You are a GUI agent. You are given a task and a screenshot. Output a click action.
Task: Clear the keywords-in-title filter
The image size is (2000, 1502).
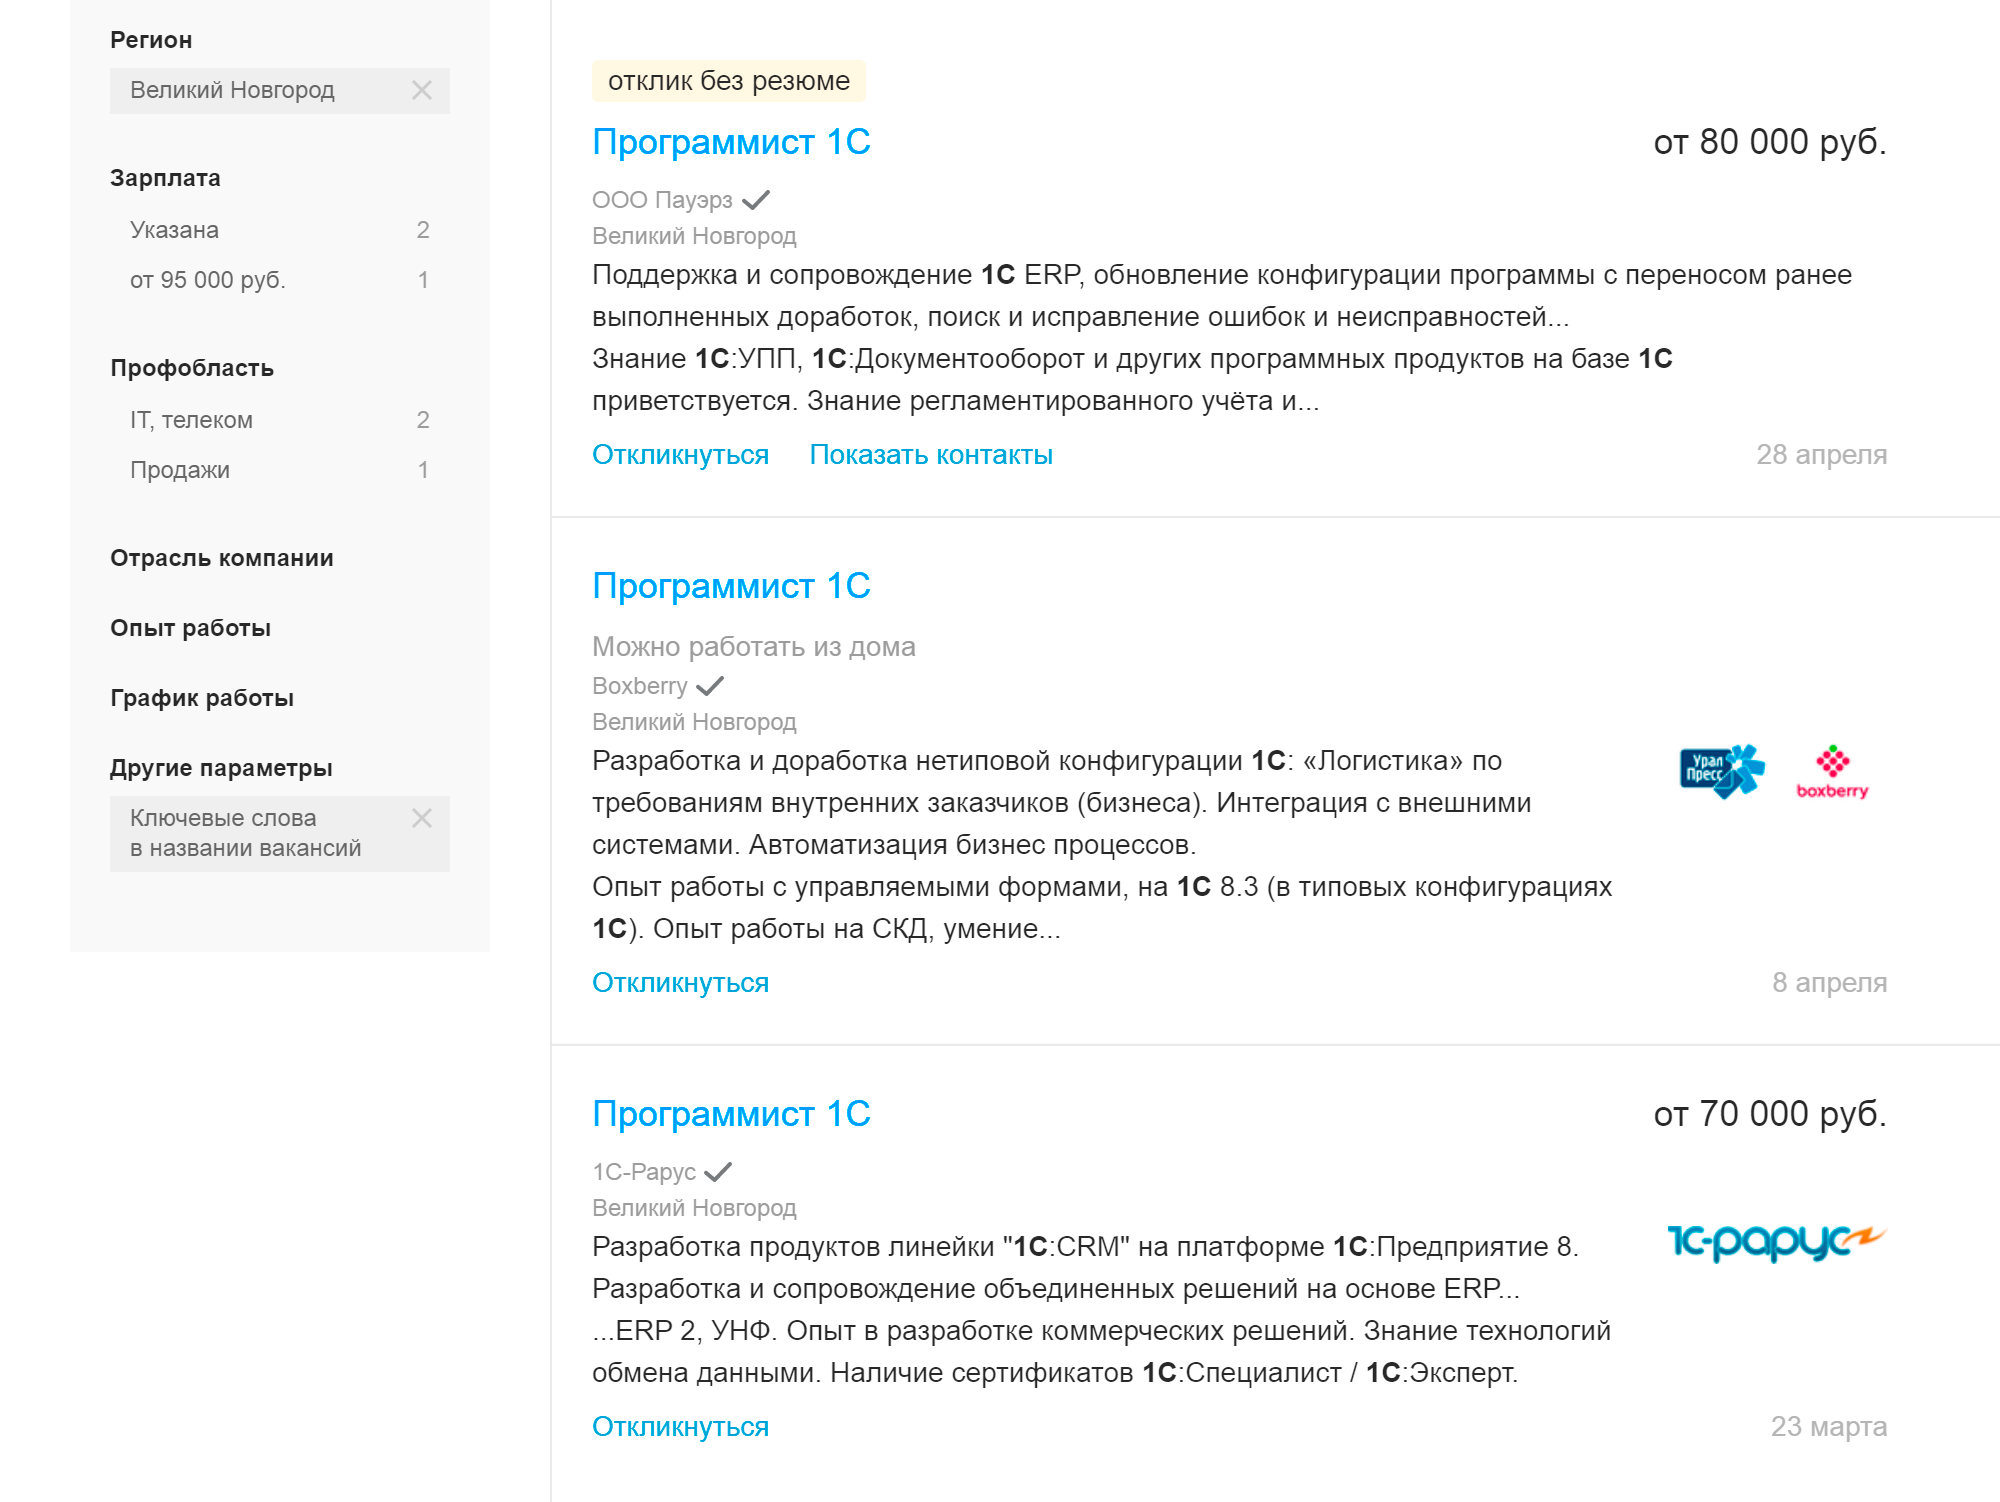tap(422, 818)
